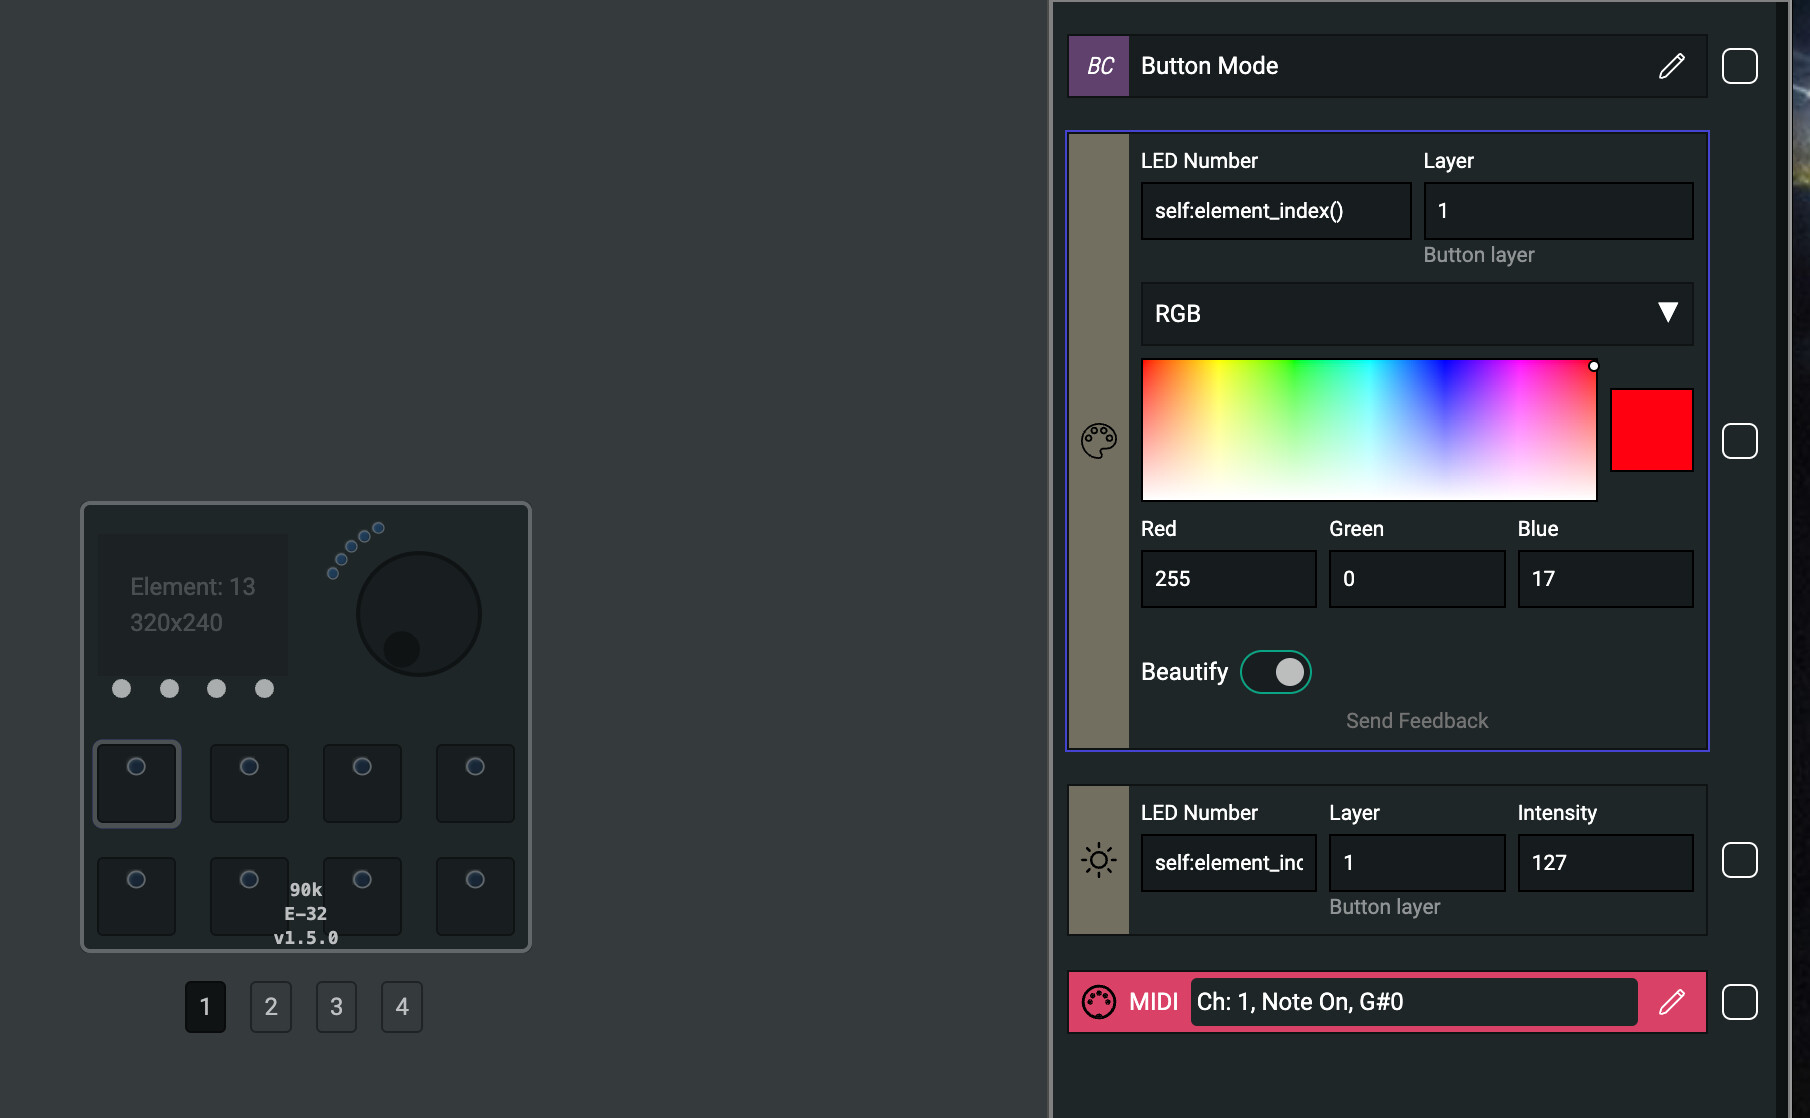Click the BC Button Mode icon
Viewport: 1810px width, 1118px height.
click(x=1099, y=66)
